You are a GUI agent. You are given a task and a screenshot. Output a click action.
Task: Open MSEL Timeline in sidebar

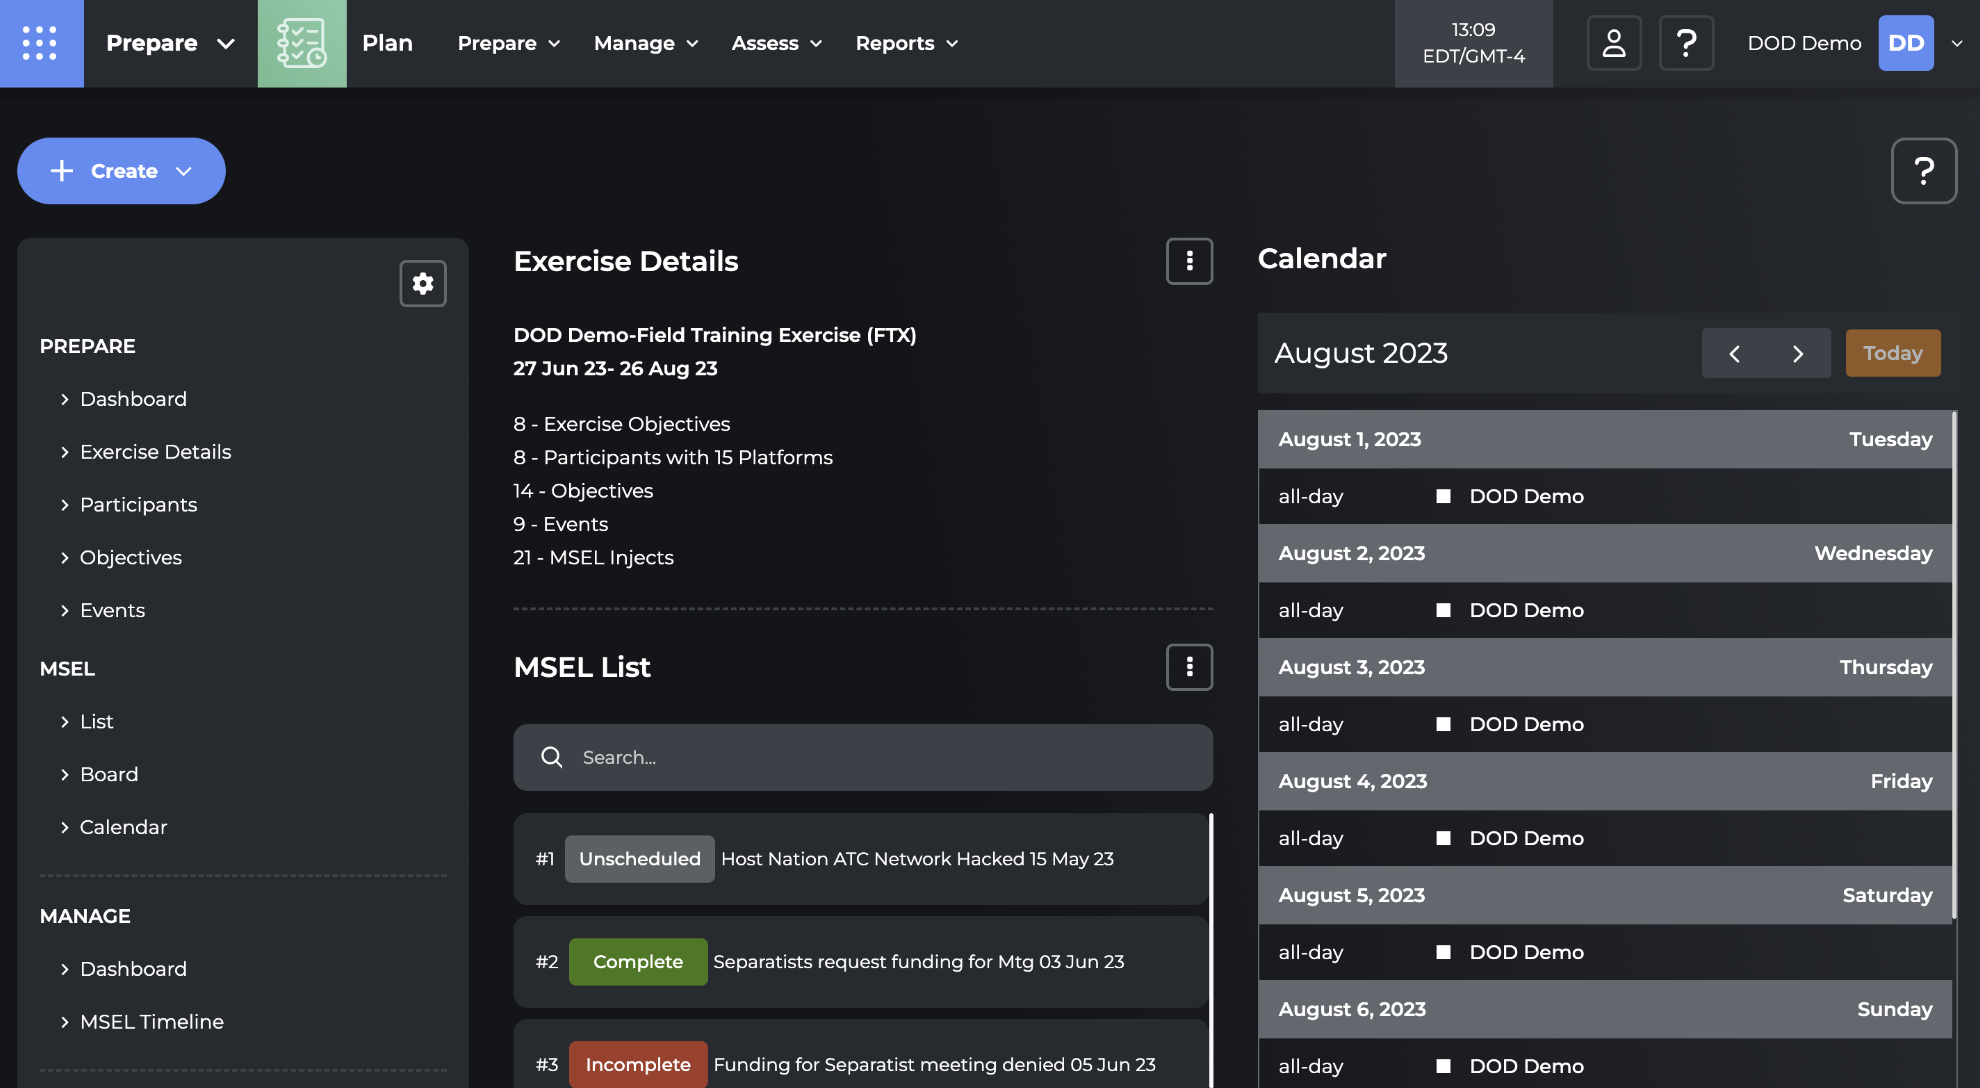[x=151, y=1021]
